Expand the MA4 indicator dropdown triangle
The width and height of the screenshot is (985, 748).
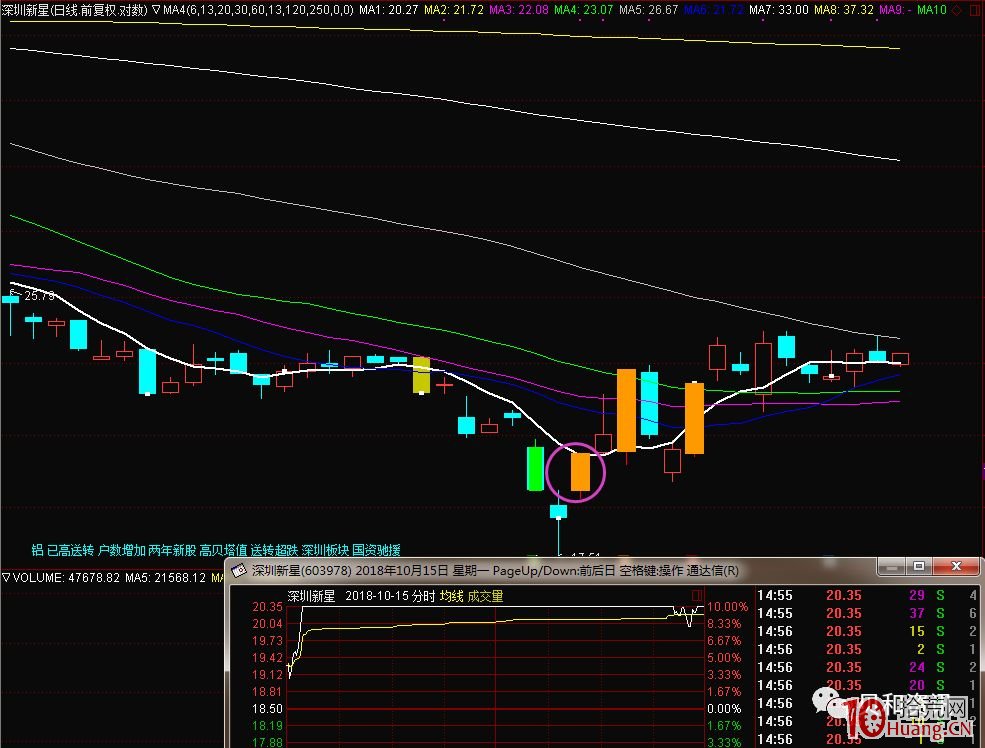tap(156, 9)
